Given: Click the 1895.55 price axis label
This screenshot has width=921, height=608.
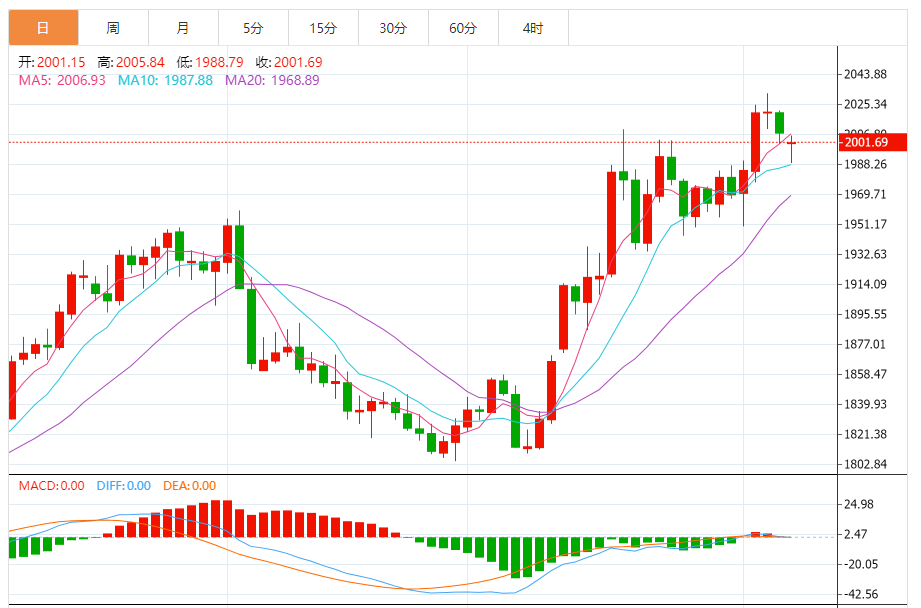Looking at the screenshot, I should pyautogui.click(x=865, y=314).
